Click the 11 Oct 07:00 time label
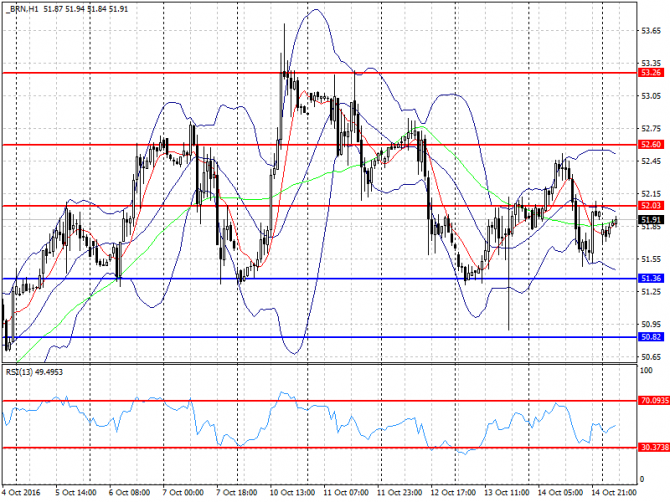The image size is (670, 502). pyautogui.click(x=346, y=493)
